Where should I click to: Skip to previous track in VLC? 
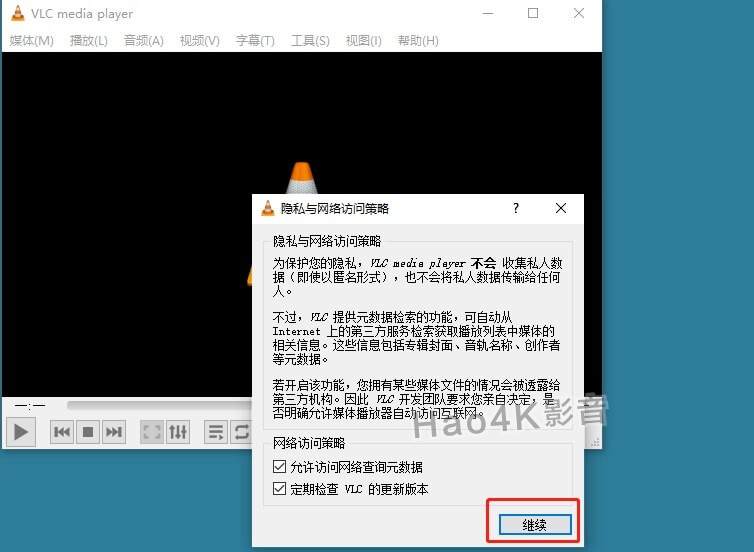(x=62, y=432)
